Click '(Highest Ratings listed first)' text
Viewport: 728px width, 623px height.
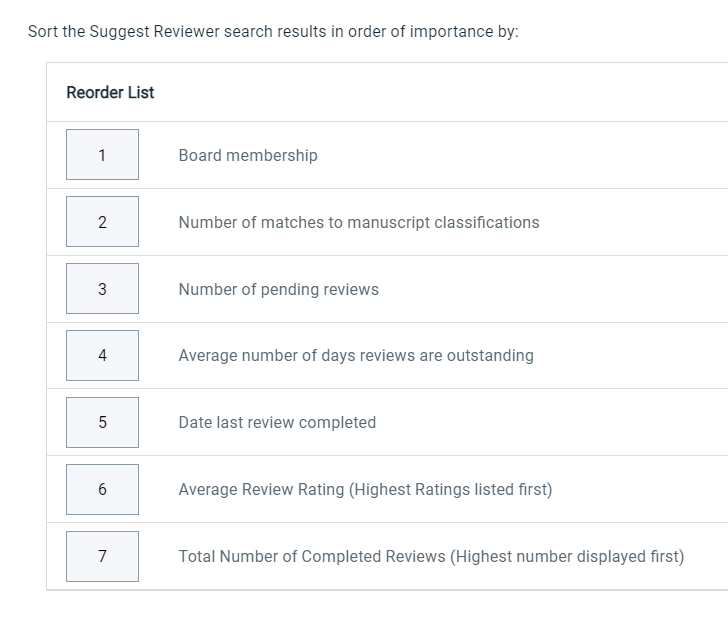pos(450,489)
